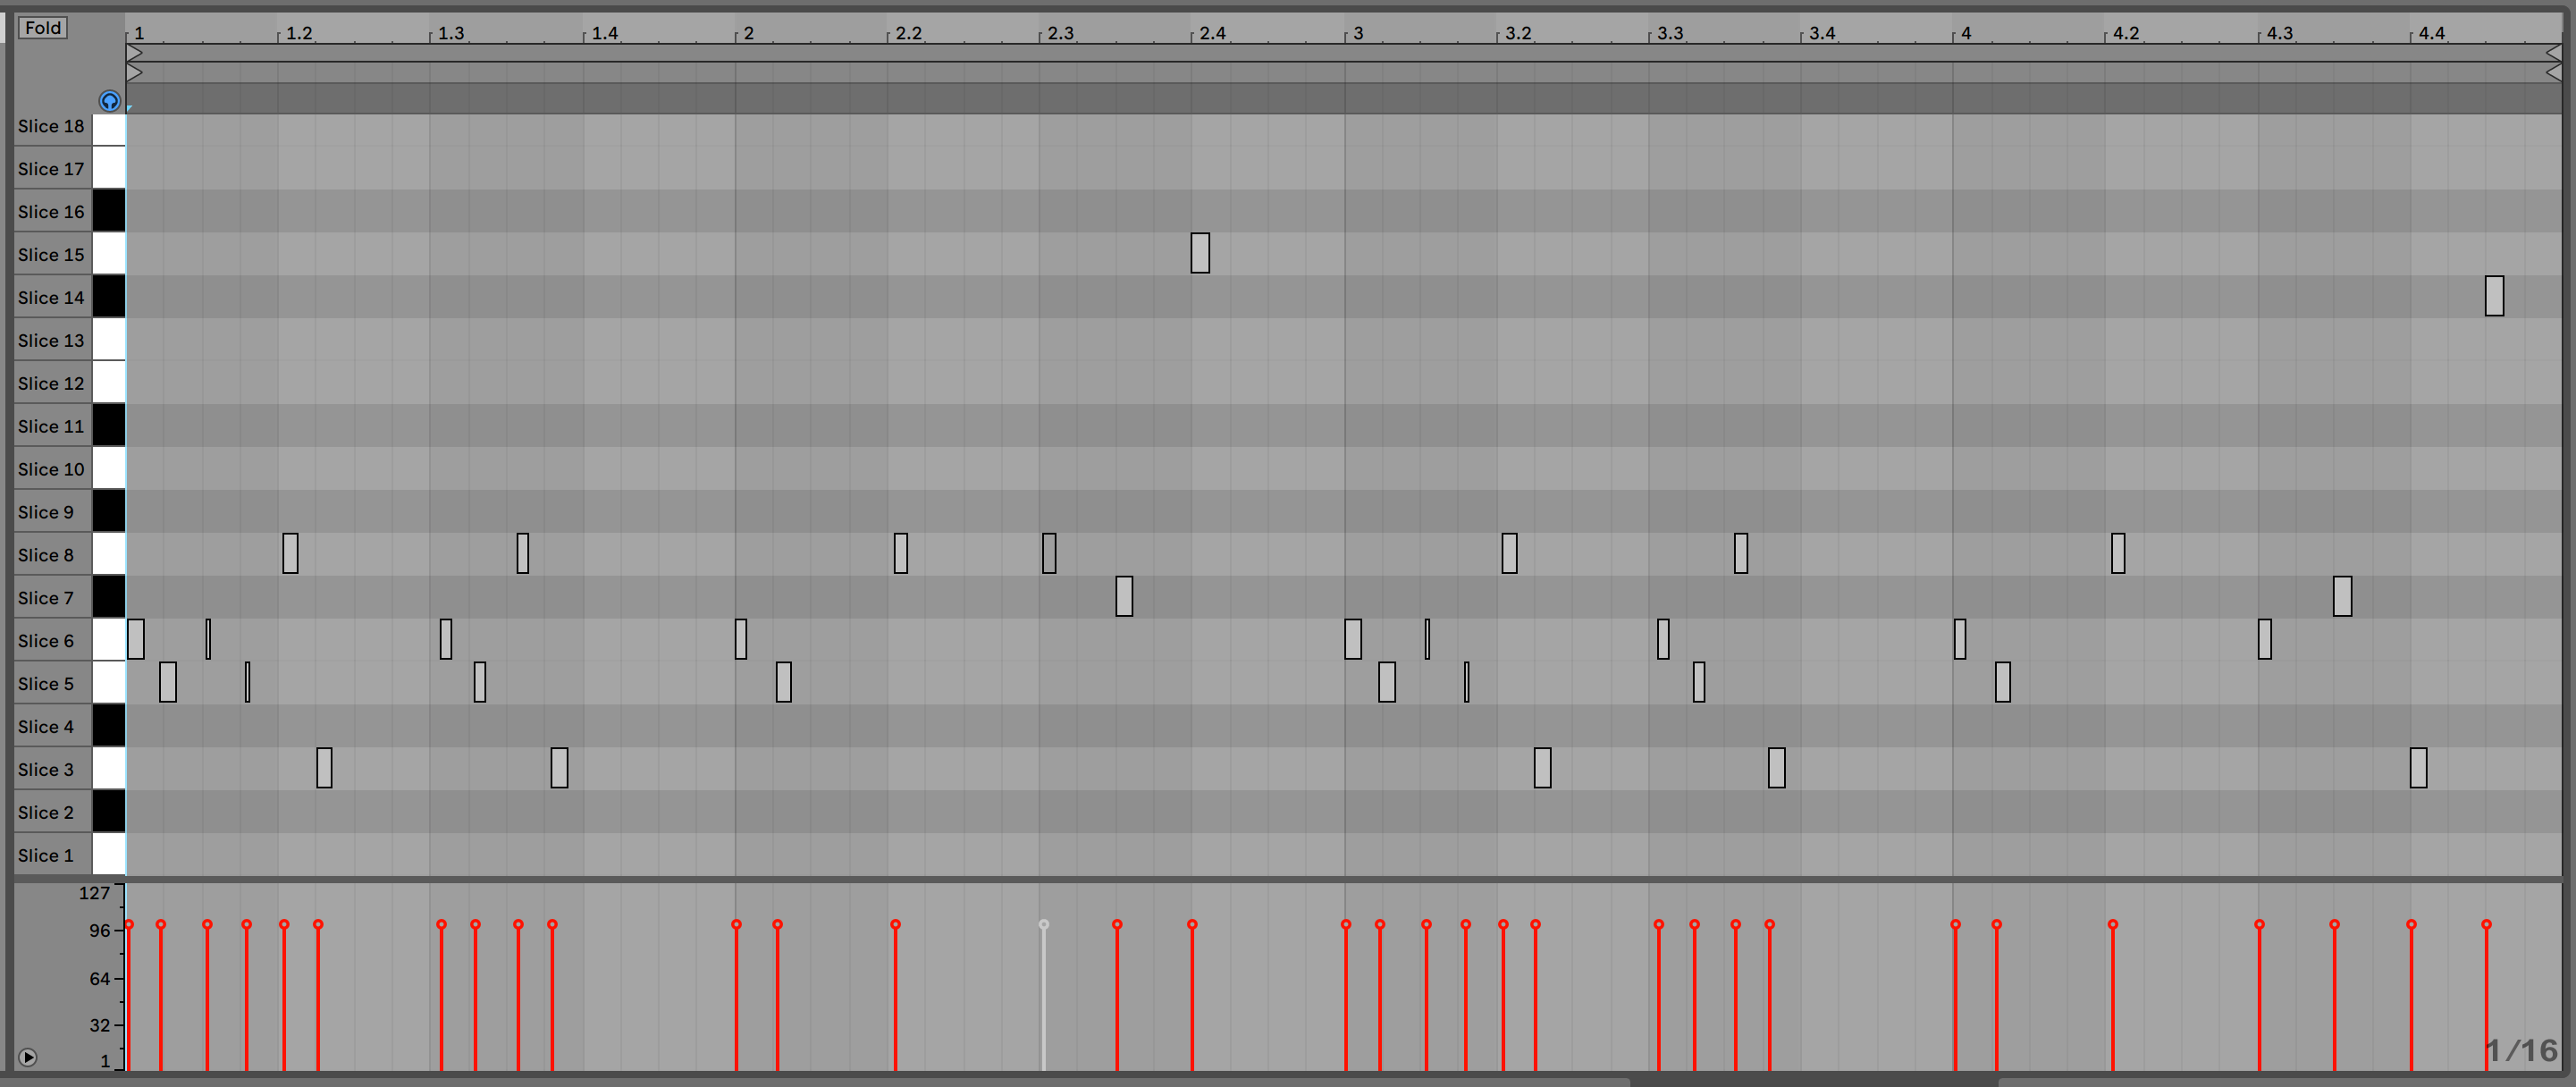This screenshot has width=2576, height=1087.
Task: Select the Slice 8 note at 2.3
Action: pyautogui.click(x=1049, y=553)
